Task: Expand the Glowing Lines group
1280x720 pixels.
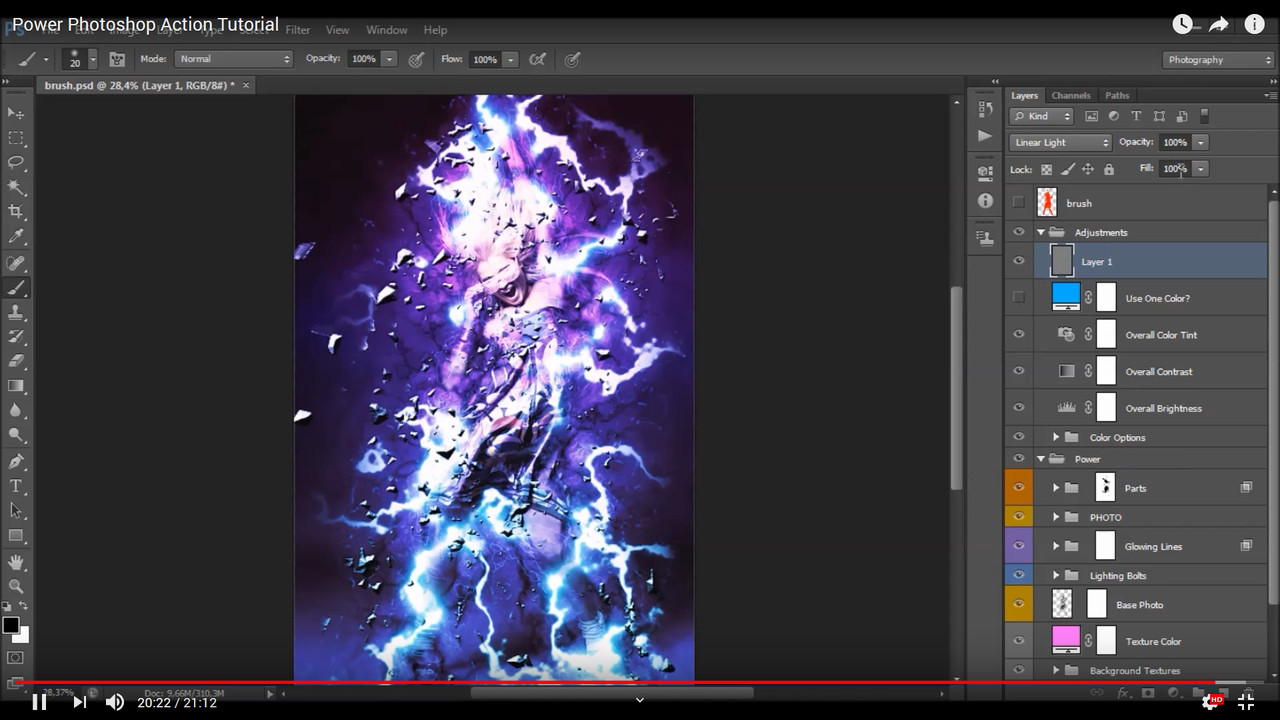Action: (x=1056, y=546)
